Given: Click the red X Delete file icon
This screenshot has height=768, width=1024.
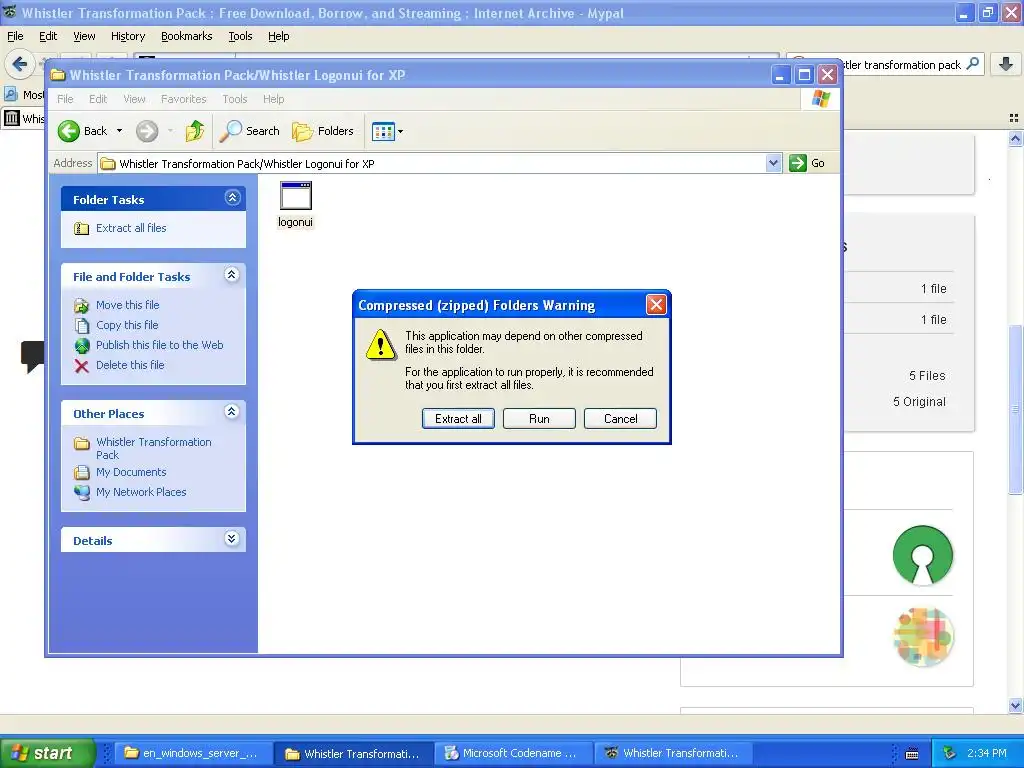Looking at the screenshot, I should (82, 366).
